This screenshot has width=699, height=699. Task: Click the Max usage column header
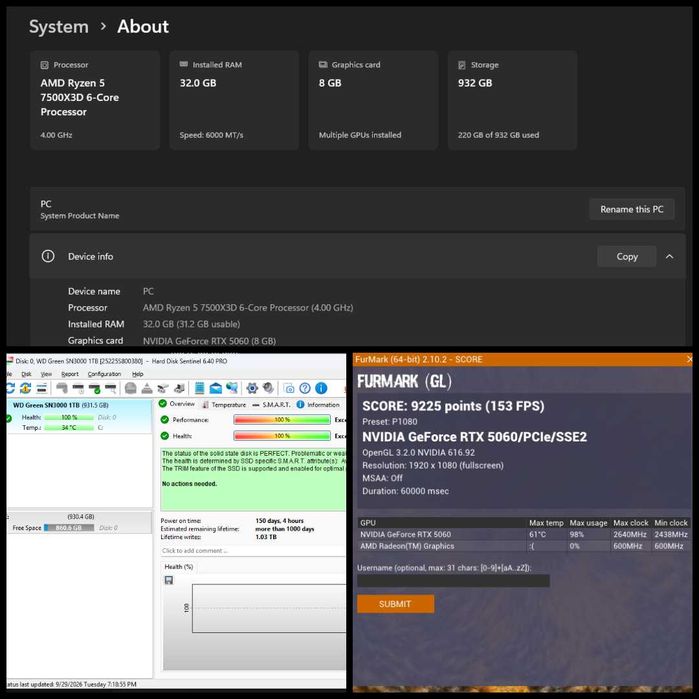pyautogui.click(x=588, y=522)
